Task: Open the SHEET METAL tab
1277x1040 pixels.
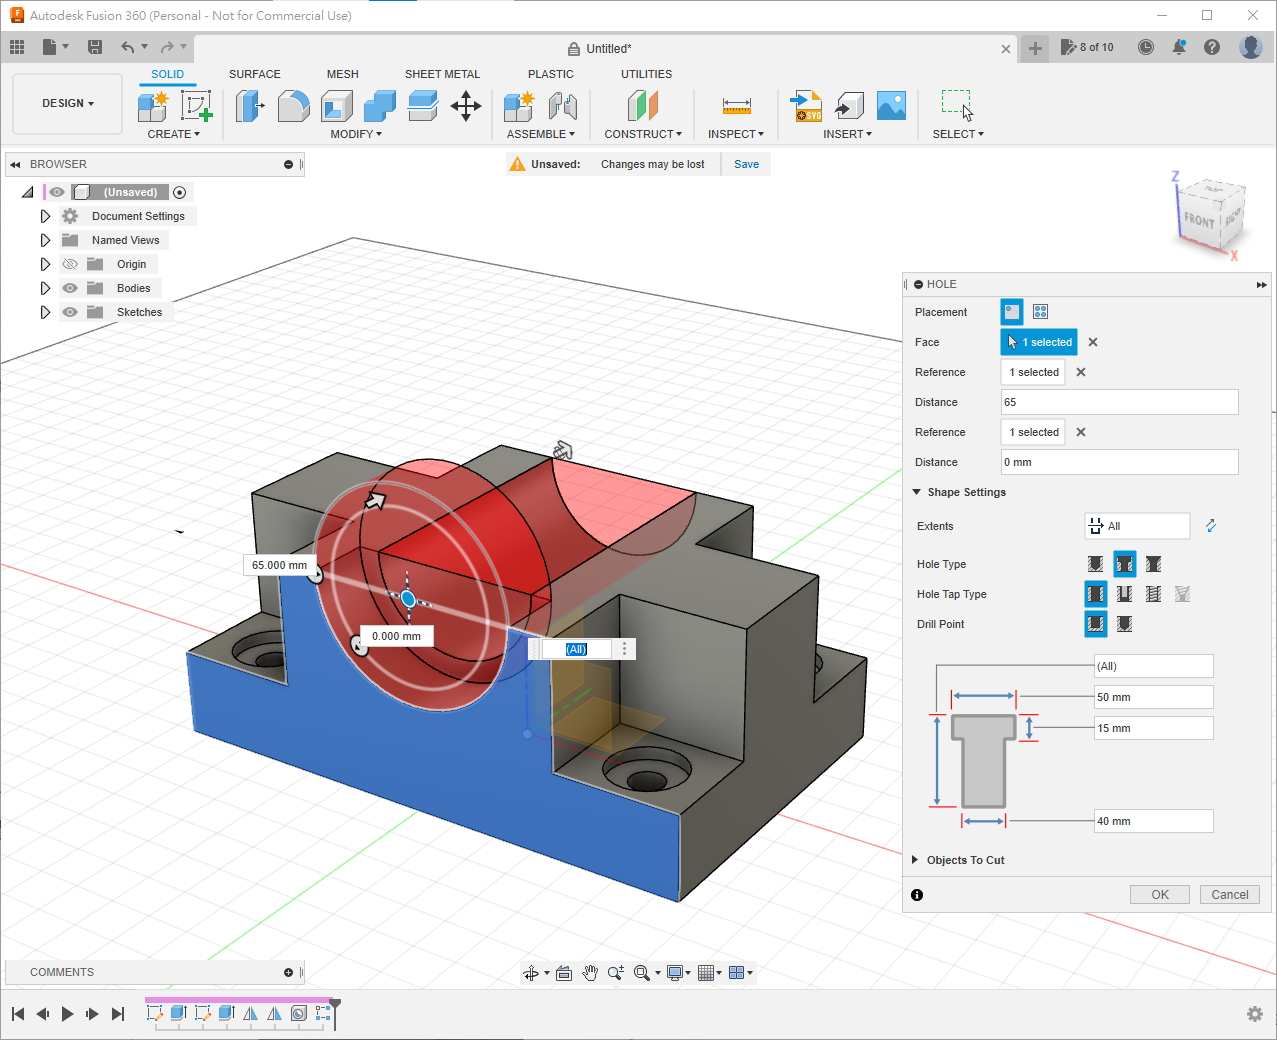Action: 442,74
